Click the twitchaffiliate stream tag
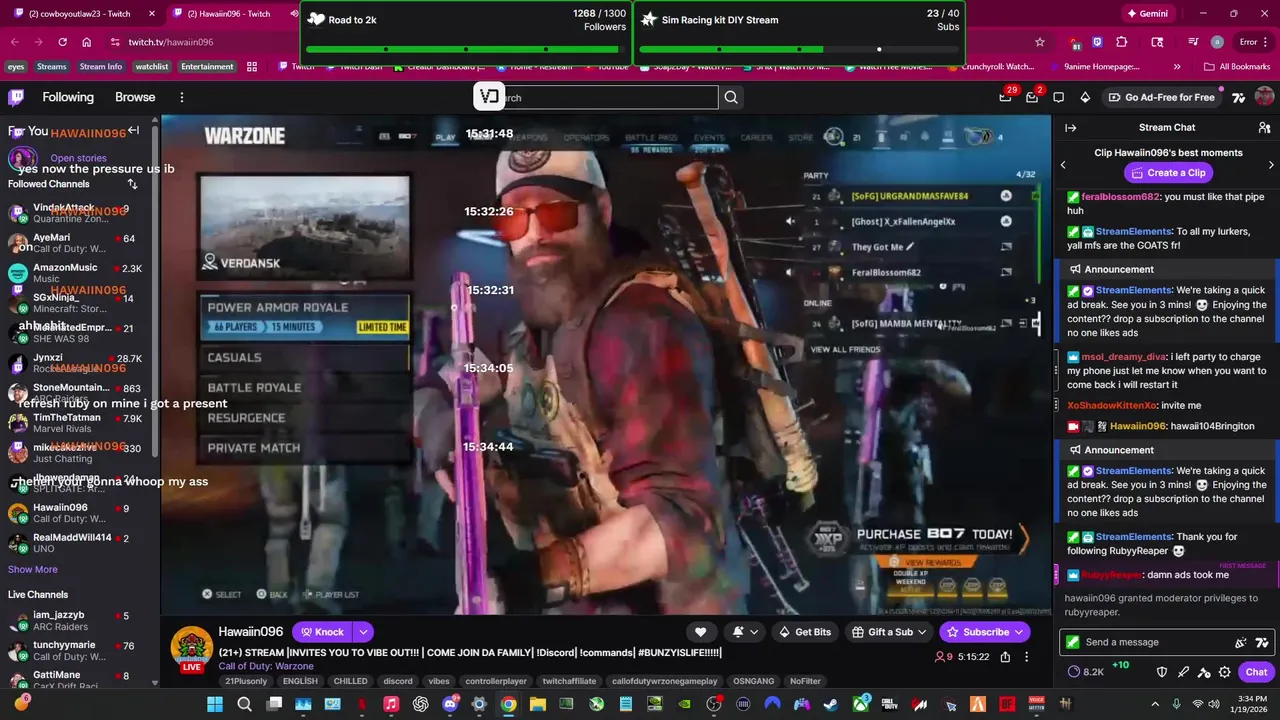This screenshot has height=720, width=1280. tap(569, 681)
